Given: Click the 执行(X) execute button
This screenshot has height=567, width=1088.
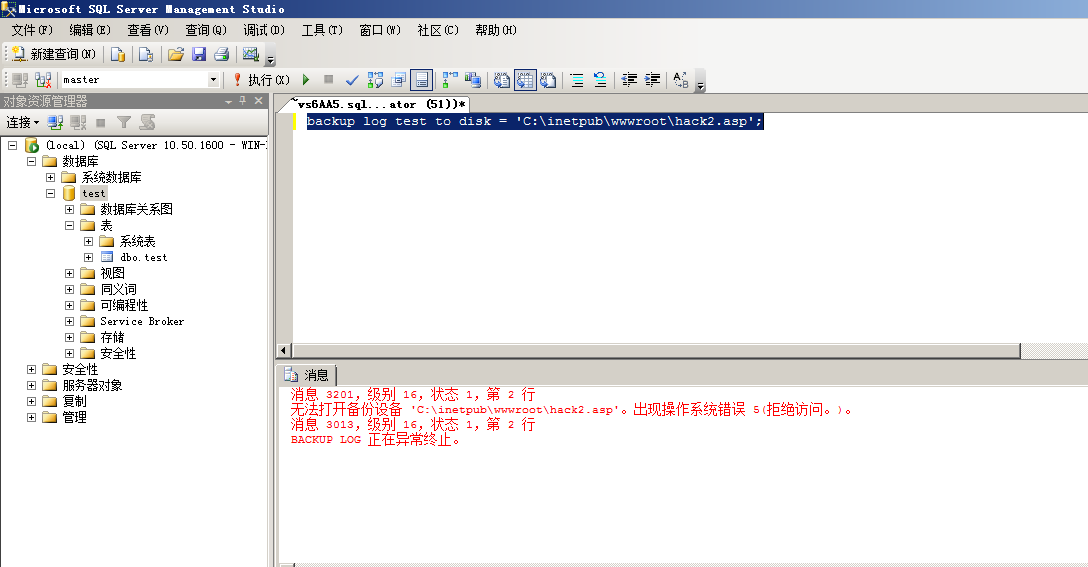Looking at the screenshot, I should (x=261, y=80).
